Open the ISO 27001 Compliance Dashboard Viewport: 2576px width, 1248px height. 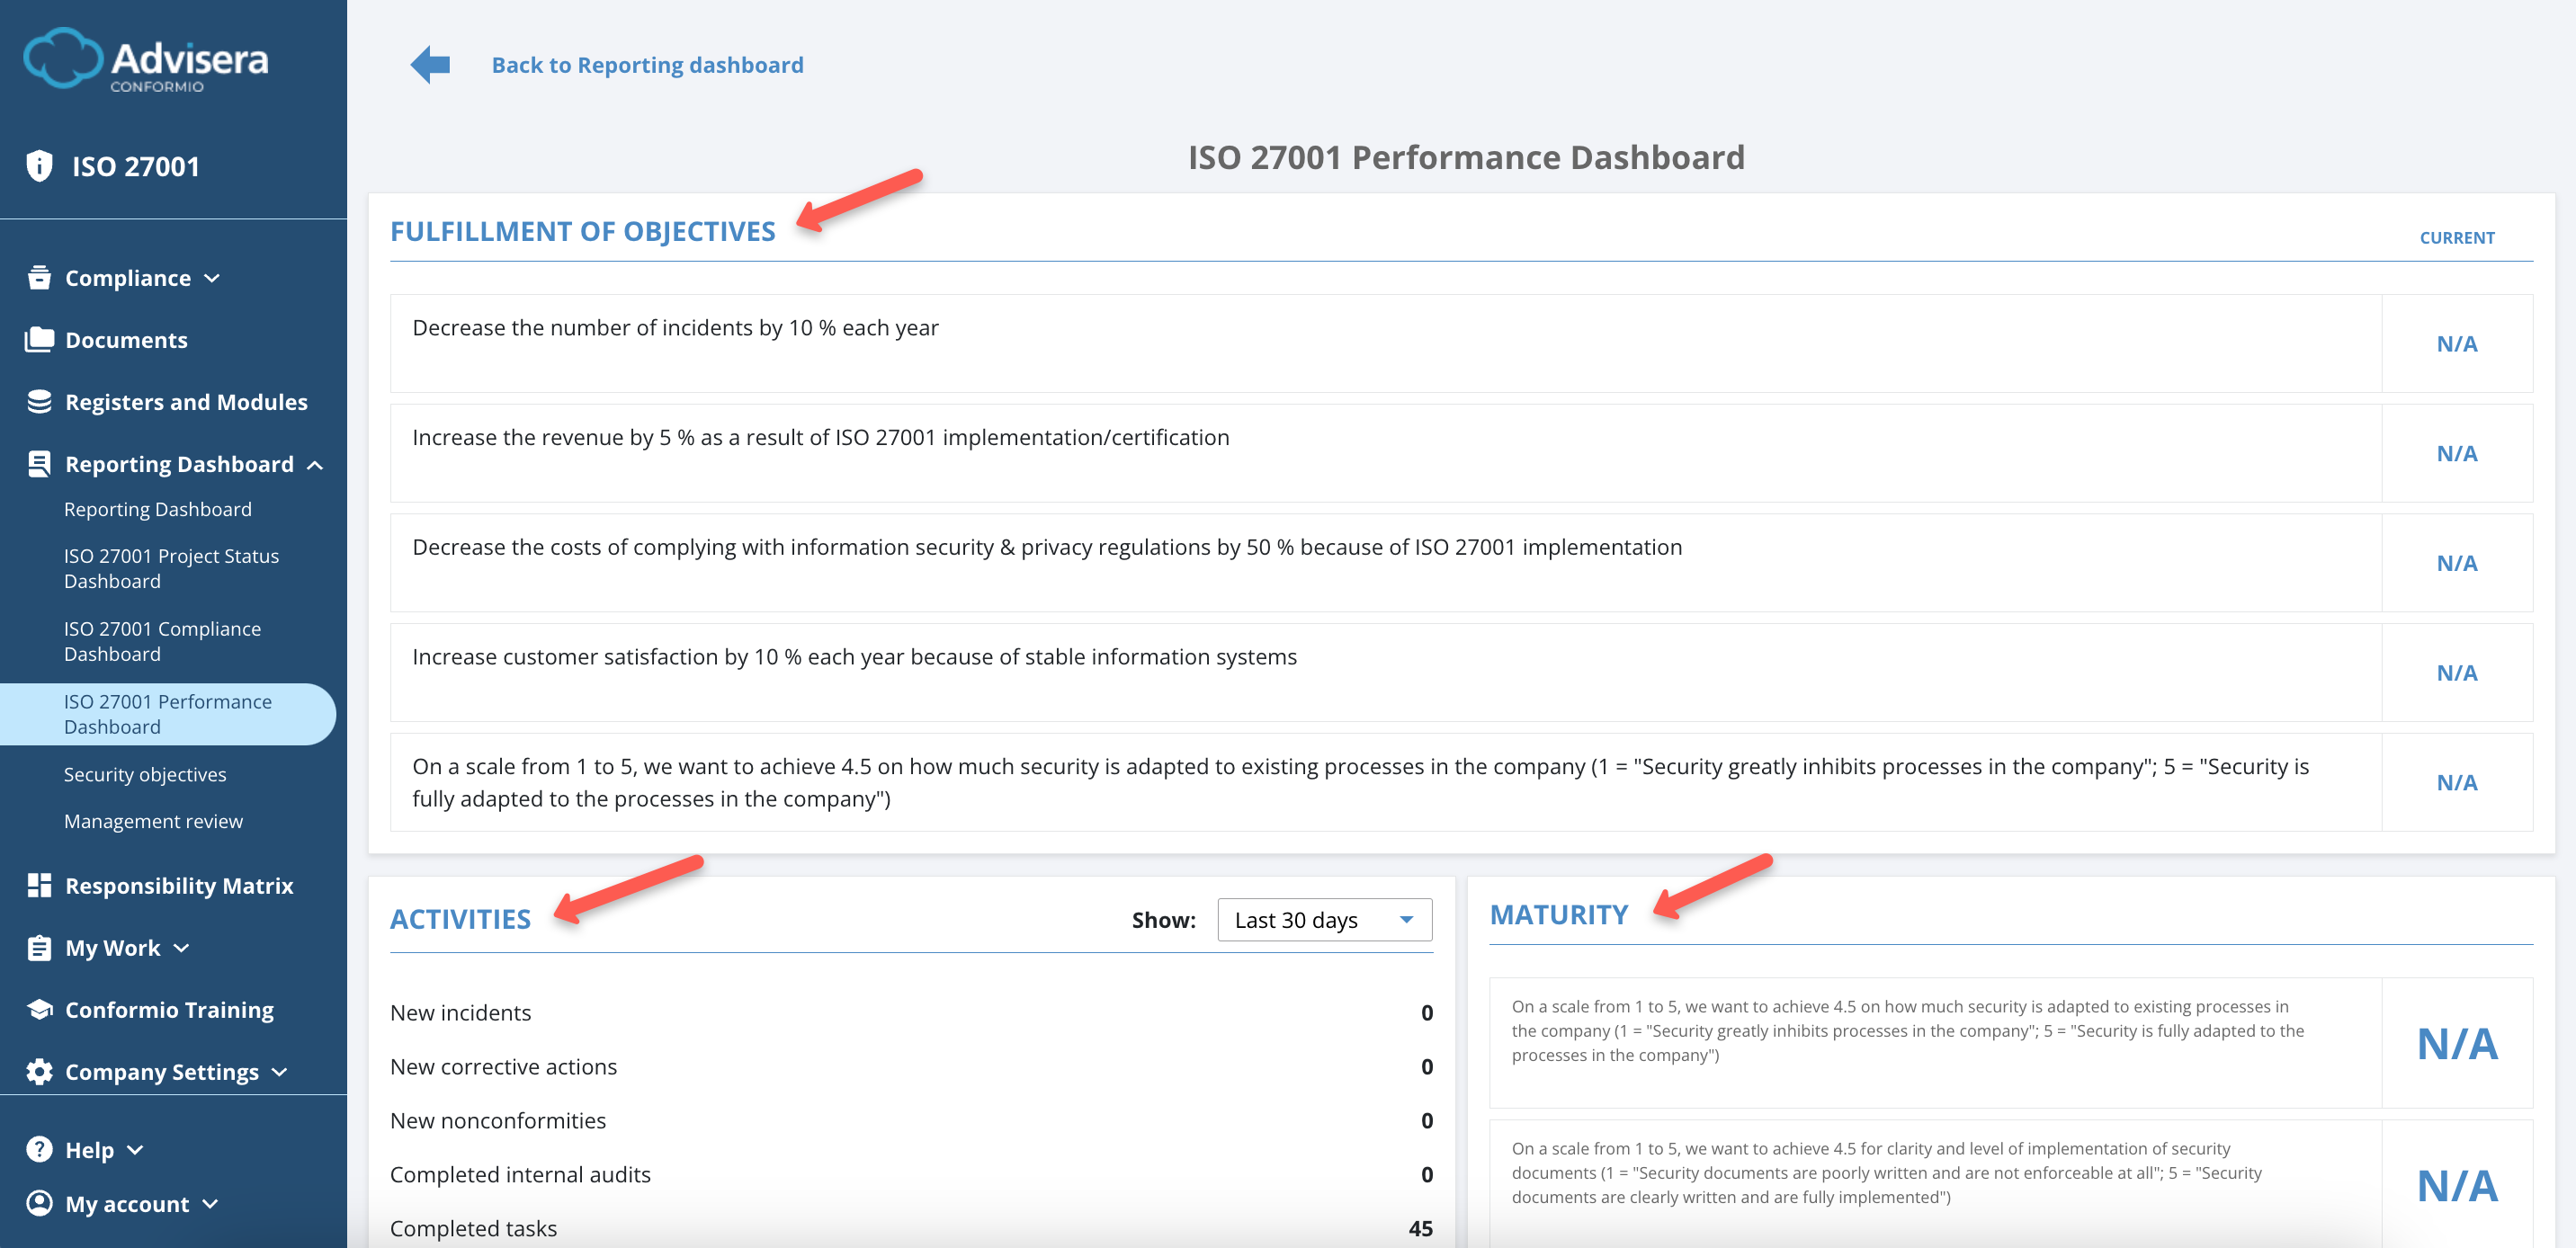click(x=162, y=640)
